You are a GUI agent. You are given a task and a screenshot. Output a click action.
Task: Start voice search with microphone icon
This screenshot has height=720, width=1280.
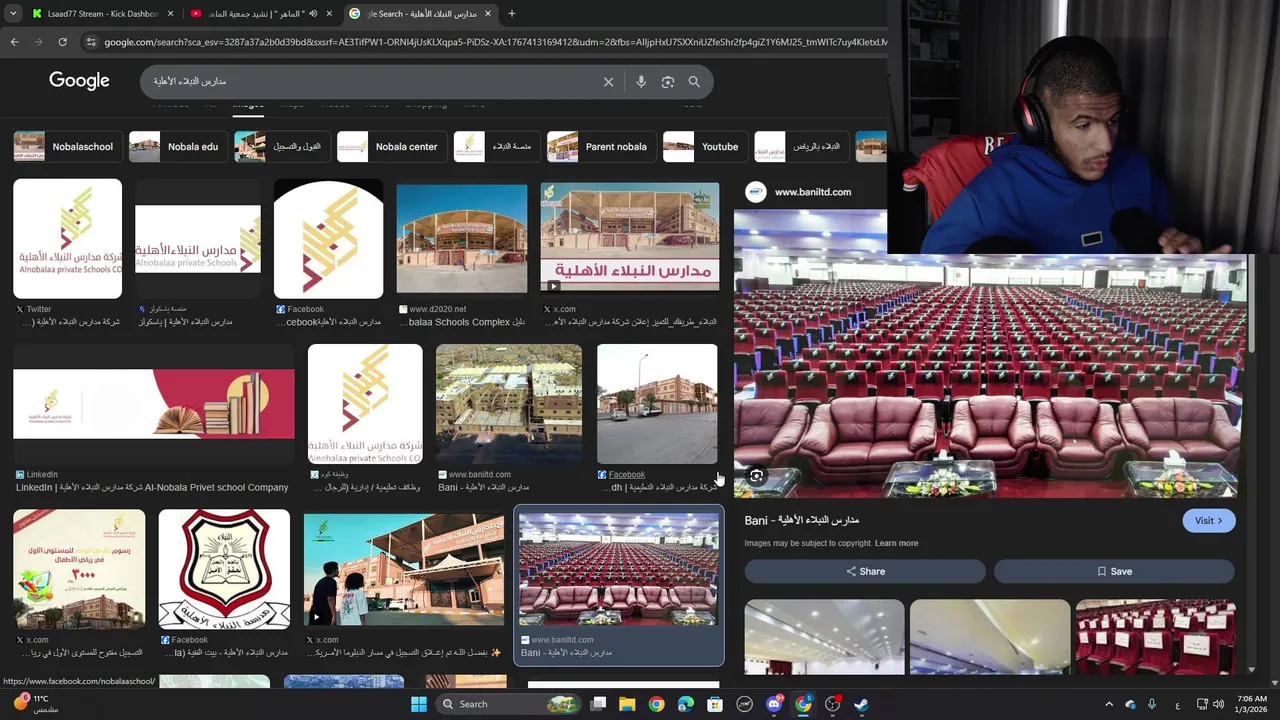(641, 82)
